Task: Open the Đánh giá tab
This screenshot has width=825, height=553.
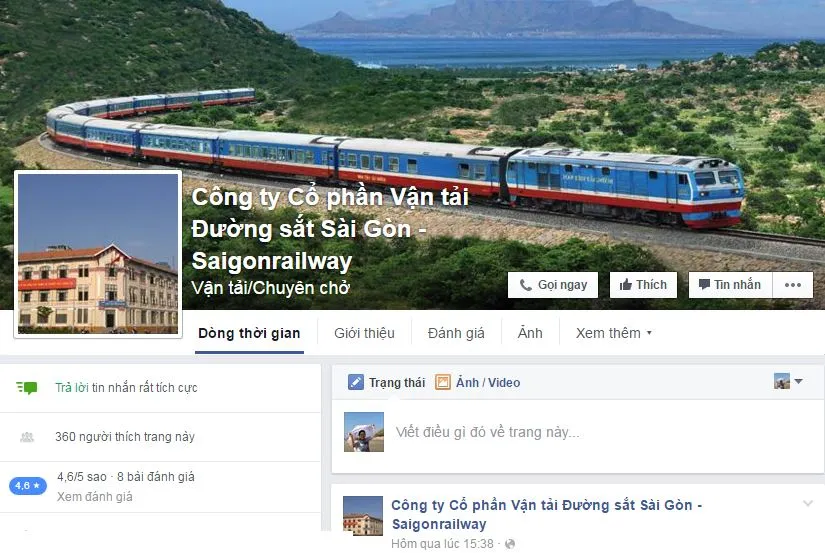Action: point(456,333)
